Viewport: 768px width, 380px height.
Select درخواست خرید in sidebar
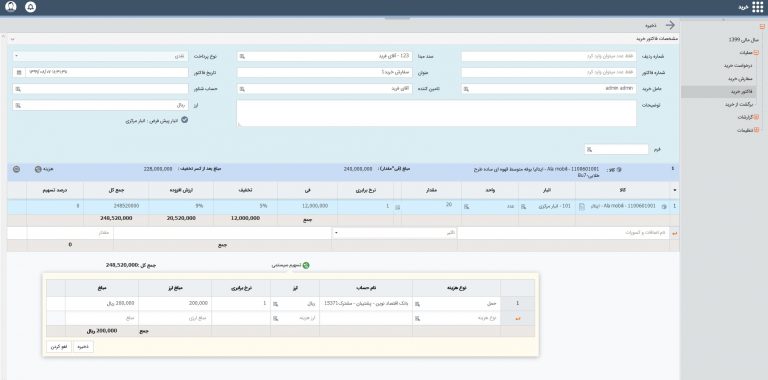738,65
